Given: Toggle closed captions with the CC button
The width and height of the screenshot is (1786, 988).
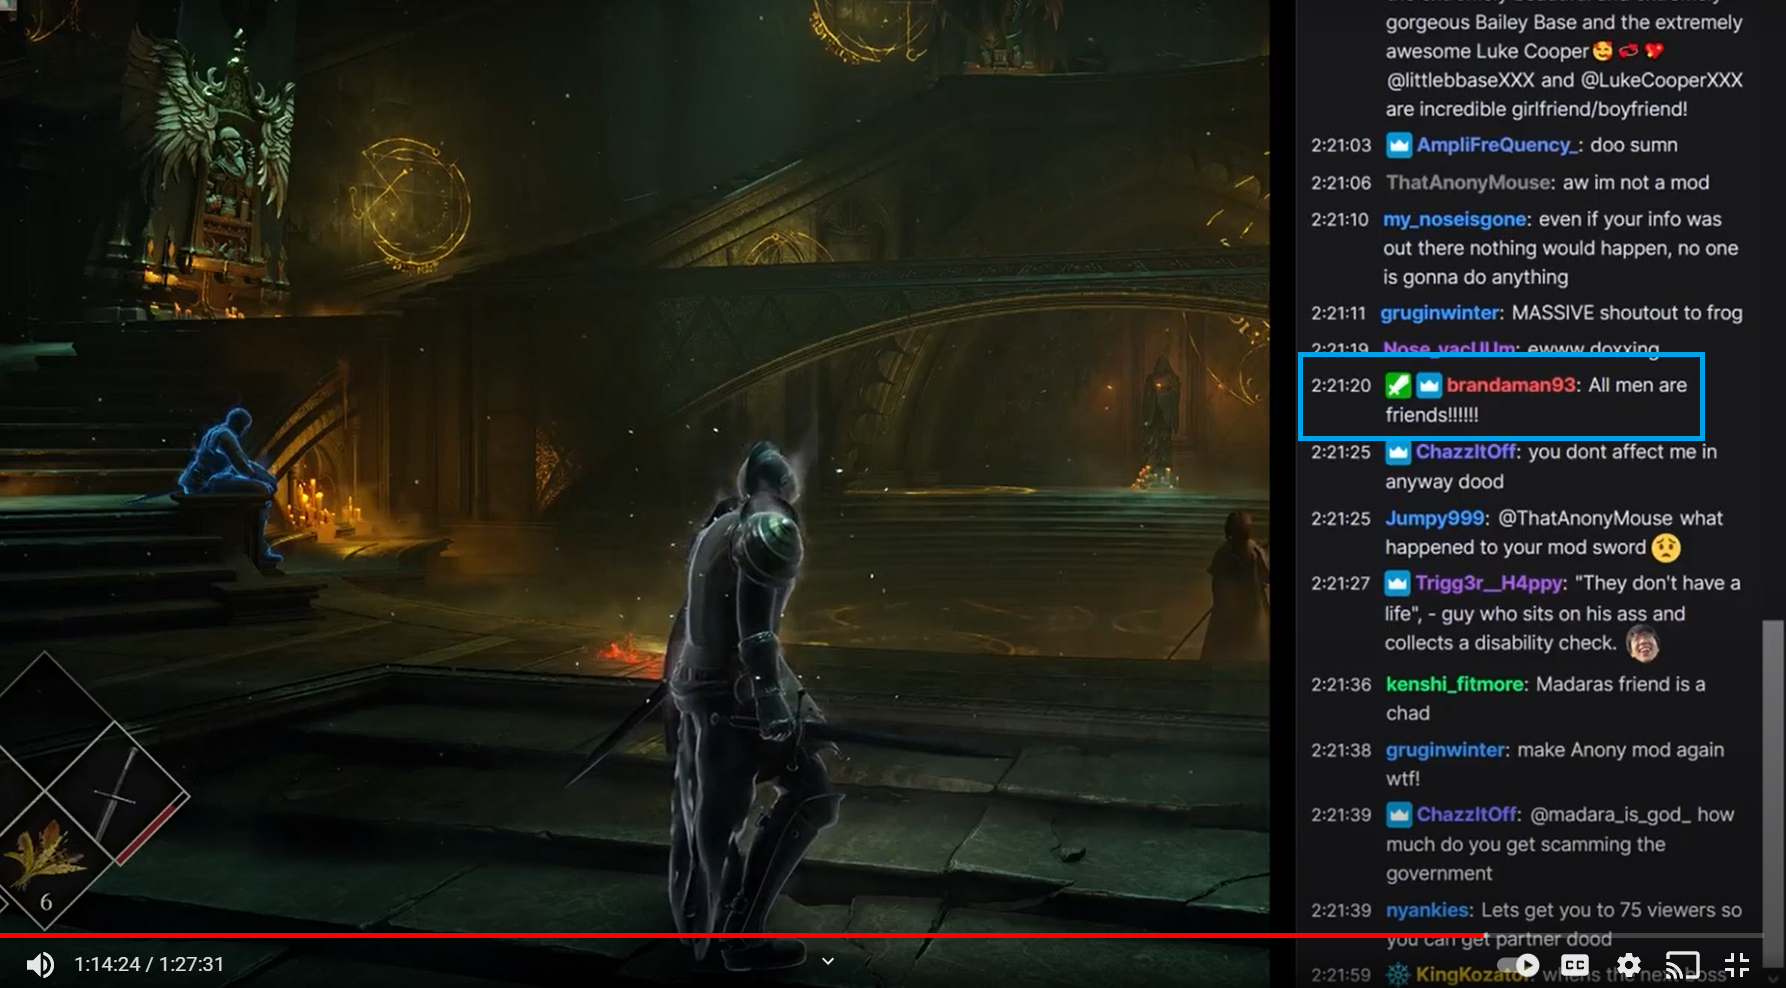Looking at the screenshot, I should point(1575,965).
